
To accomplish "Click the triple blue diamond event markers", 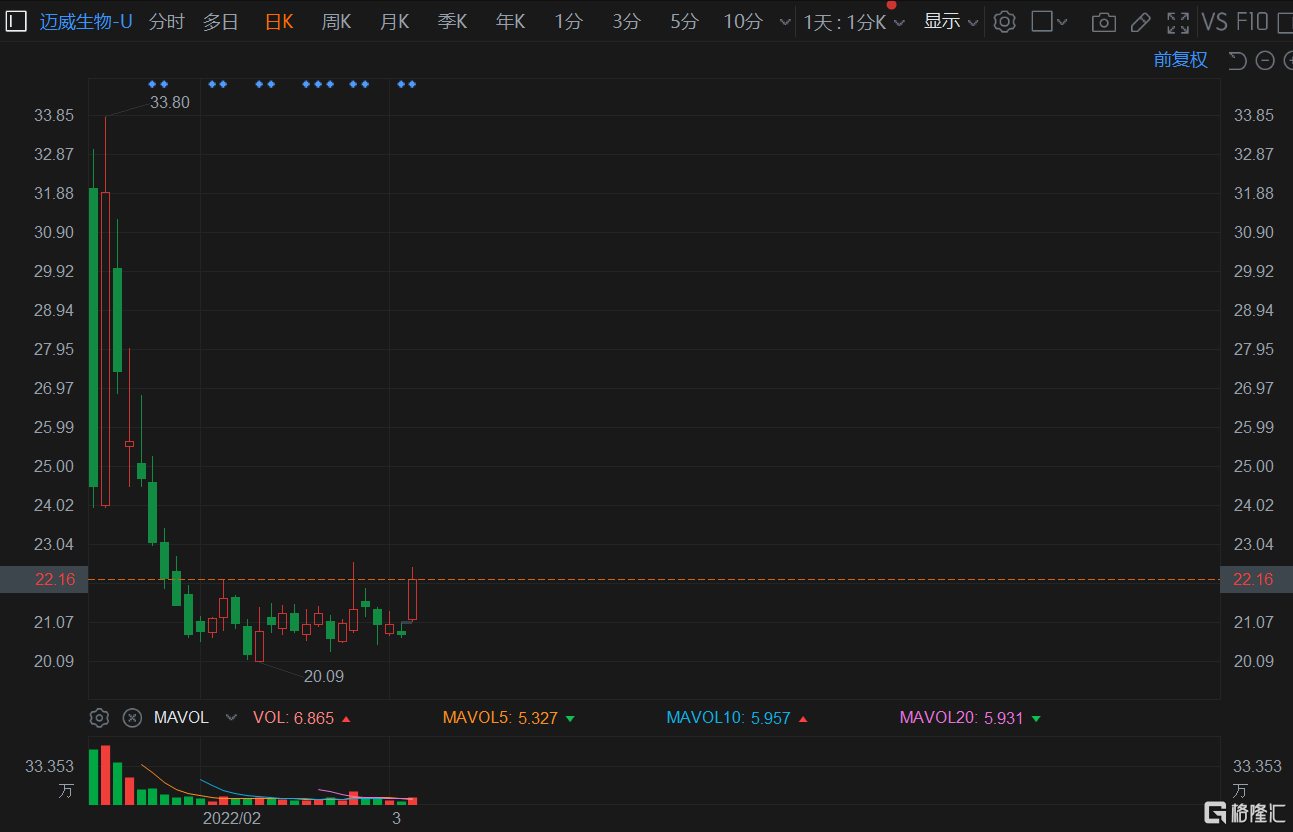I will point(318,84).
